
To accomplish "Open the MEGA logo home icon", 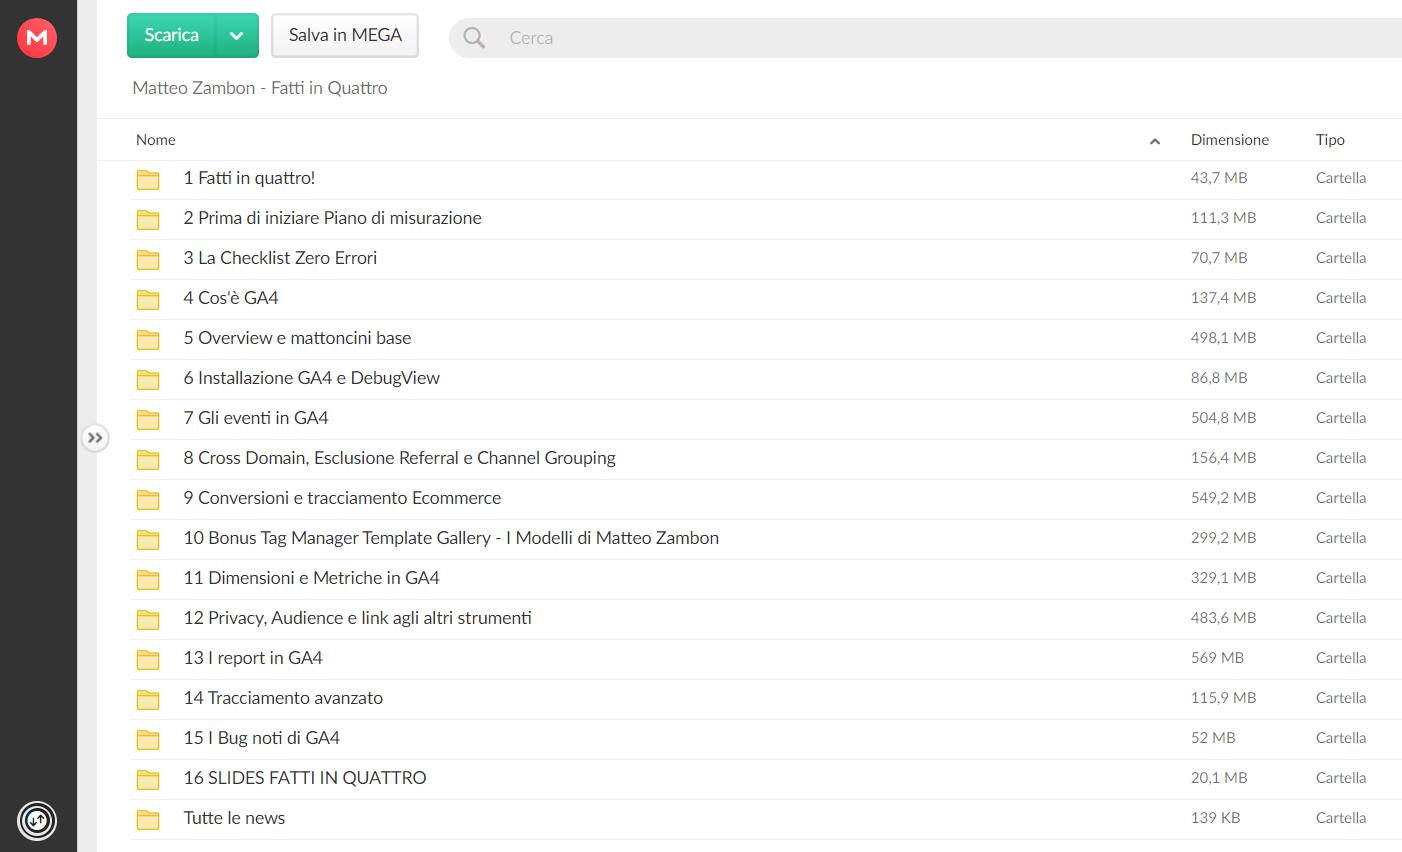I will pyautogui.click(x=37, y=37).
